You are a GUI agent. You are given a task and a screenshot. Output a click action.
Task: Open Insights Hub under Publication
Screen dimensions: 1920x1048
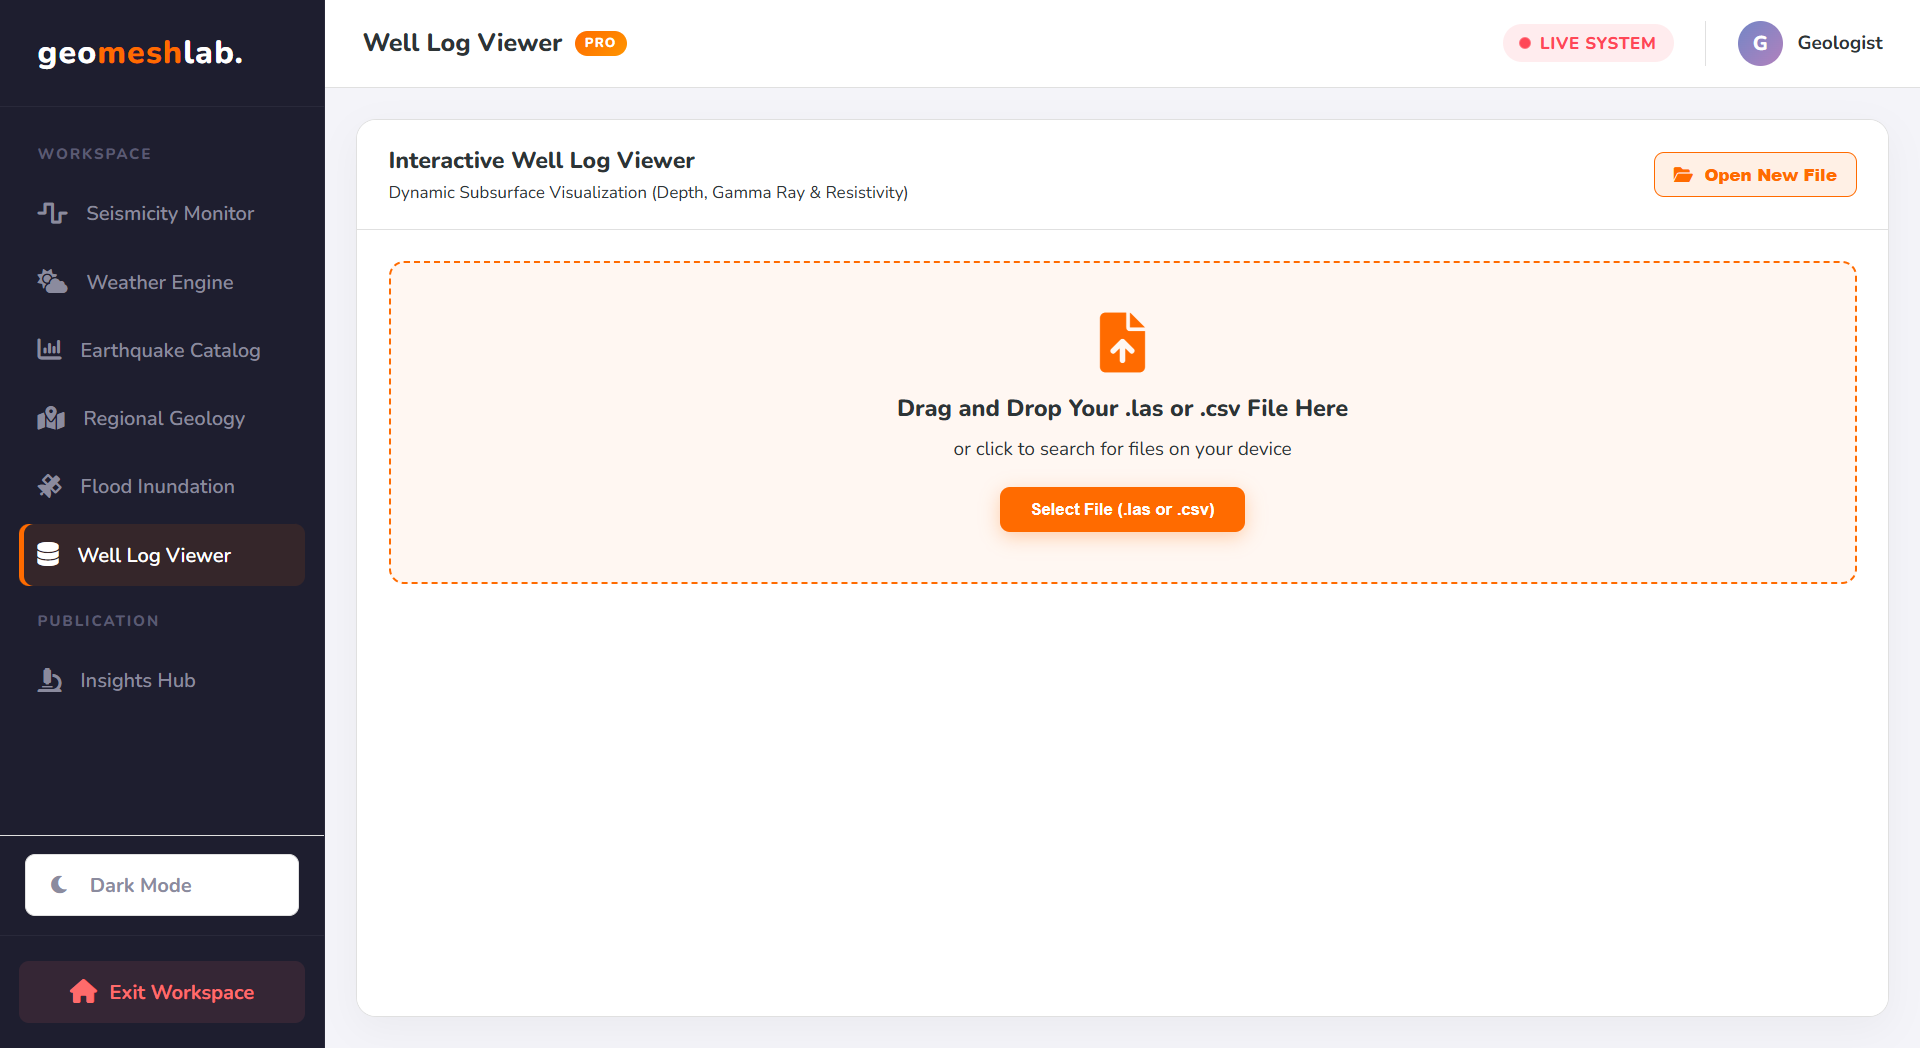[162, 680]
